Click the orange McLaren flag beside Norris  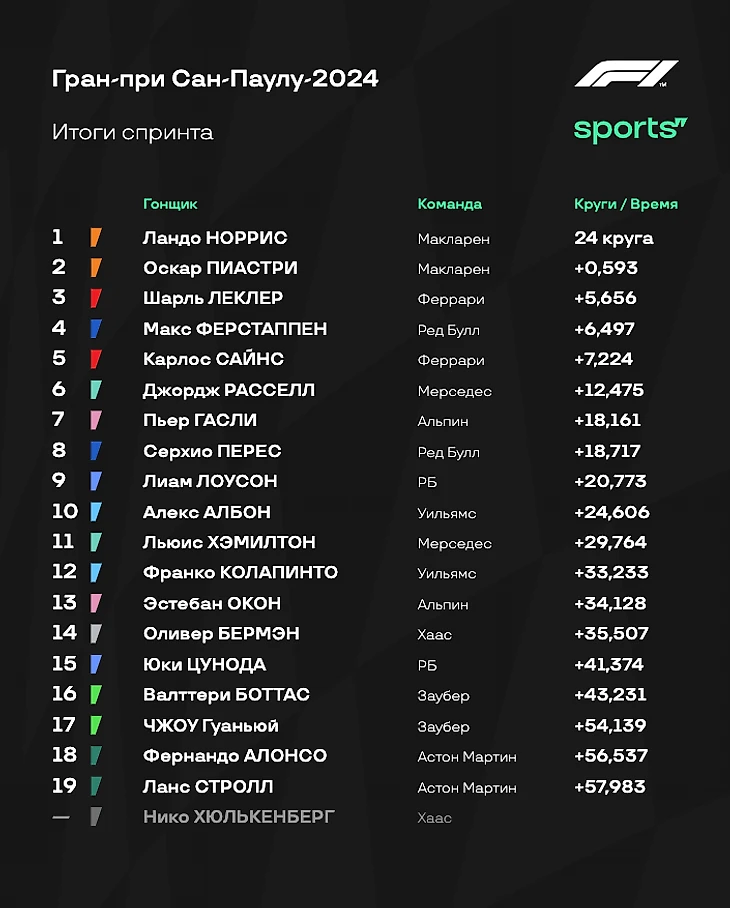96,238
